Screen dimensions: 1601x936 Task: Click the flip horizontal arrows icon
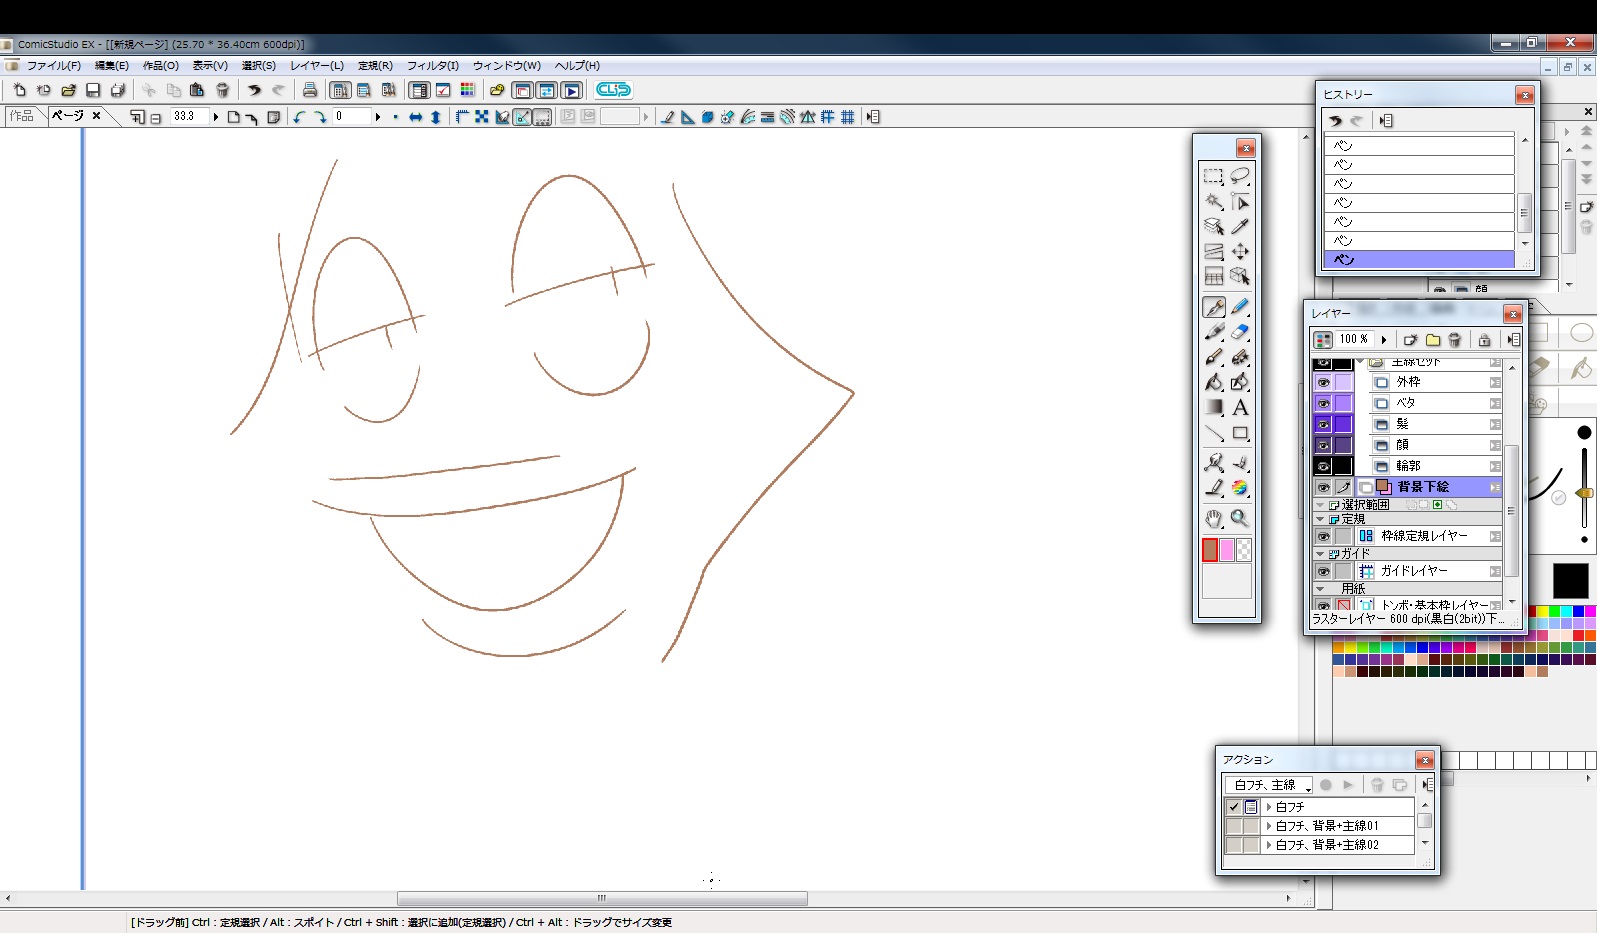(415, 117)
